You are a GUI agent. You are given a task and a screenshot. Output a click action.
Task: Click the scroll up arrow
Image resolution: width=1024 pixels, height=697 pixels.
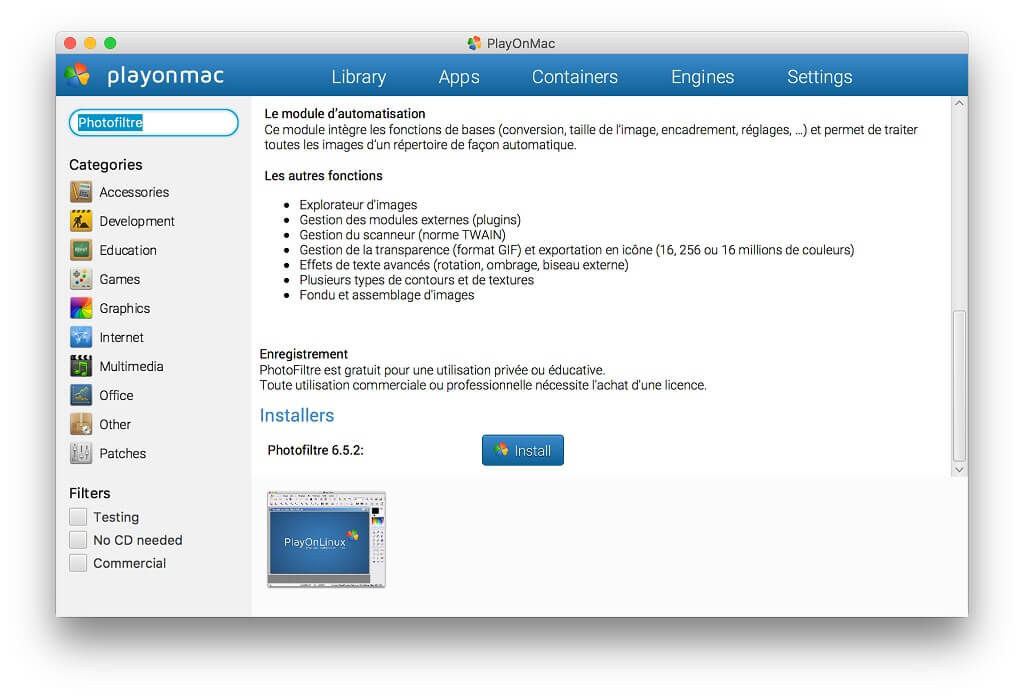[959, 103]
